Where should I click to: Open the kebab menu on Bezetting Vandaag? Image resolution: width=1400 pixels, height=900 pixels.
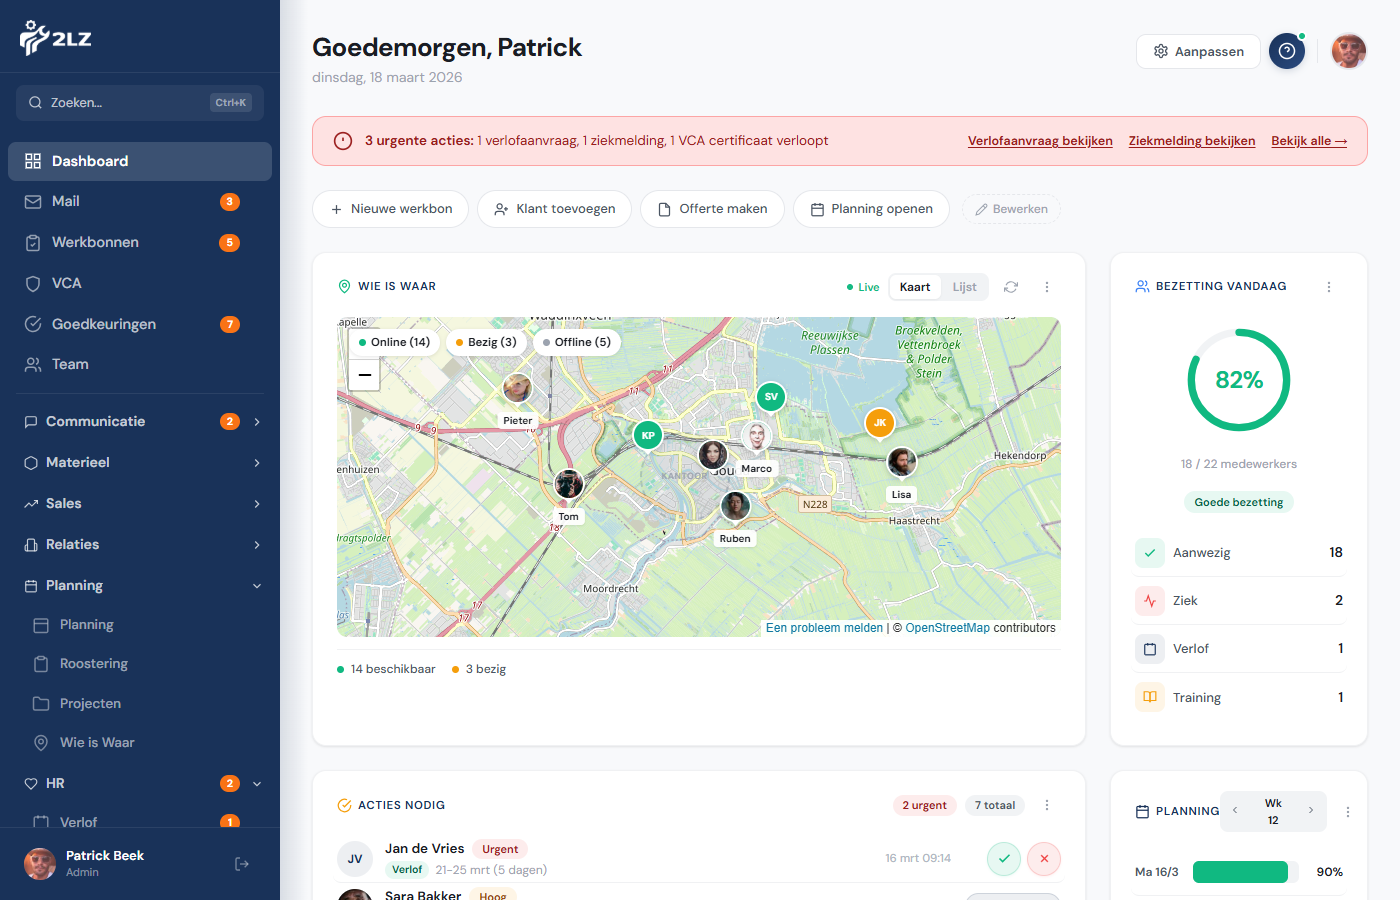tap(1329, 286)
